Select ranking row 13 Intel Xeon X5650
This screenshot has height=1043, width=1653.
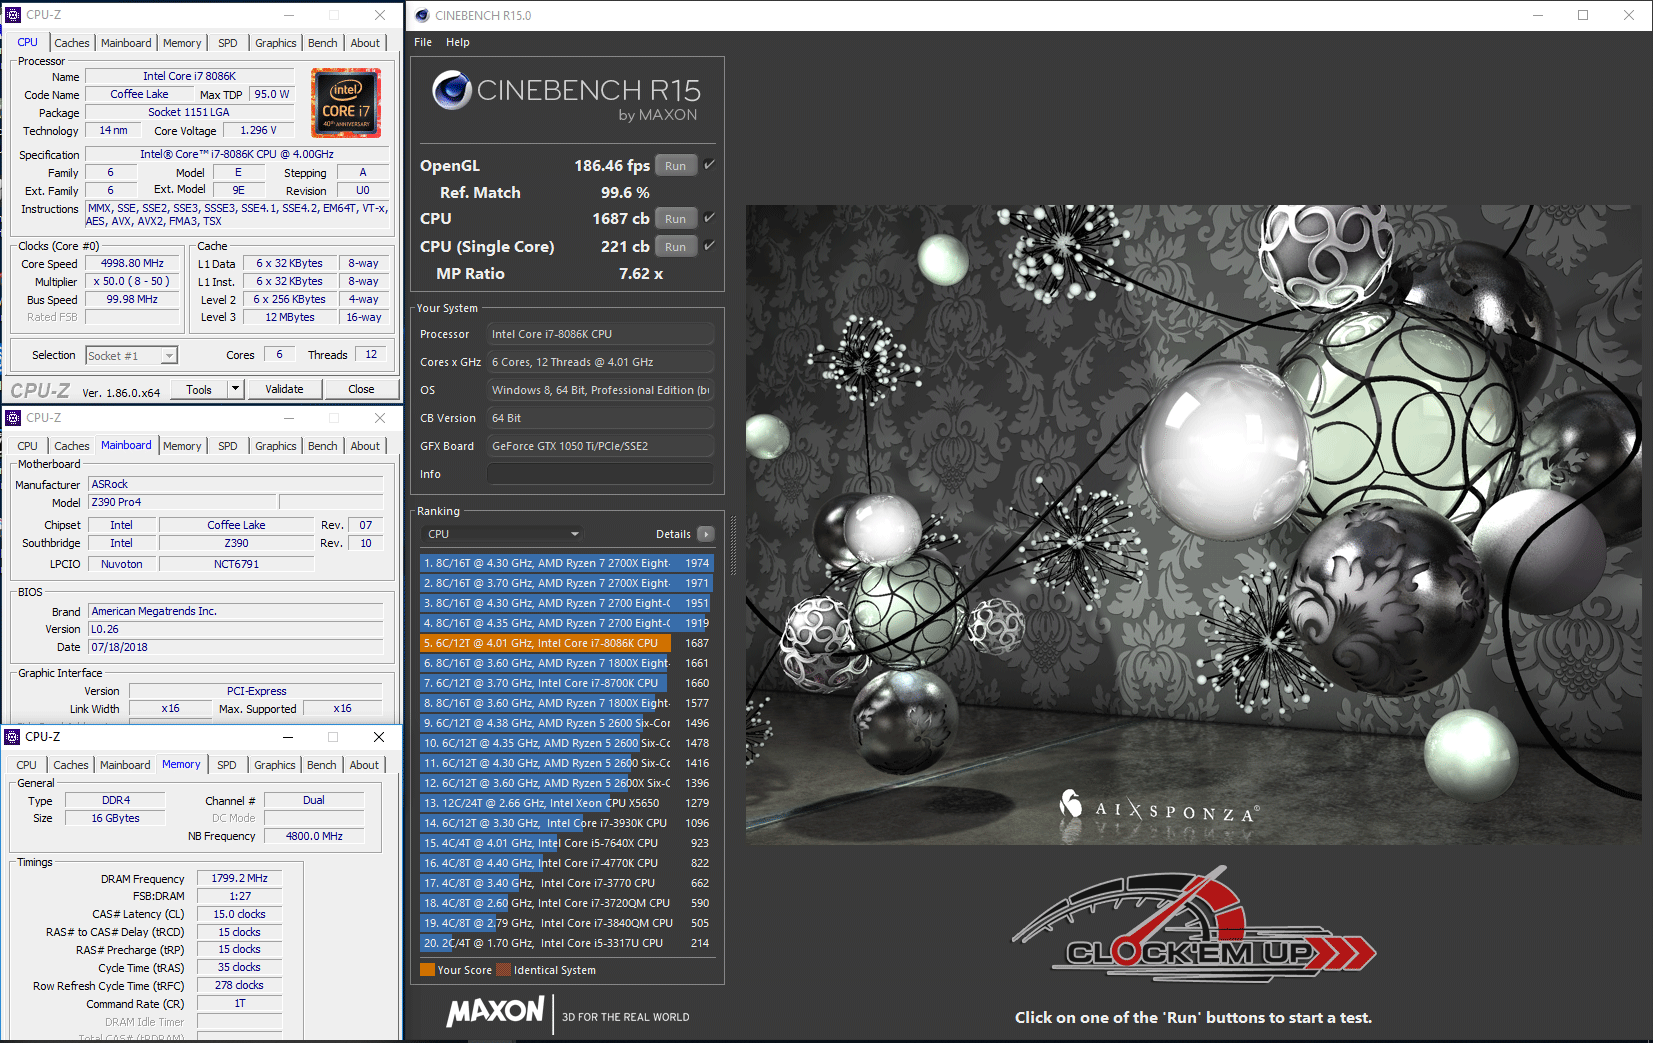coord(566,803)
